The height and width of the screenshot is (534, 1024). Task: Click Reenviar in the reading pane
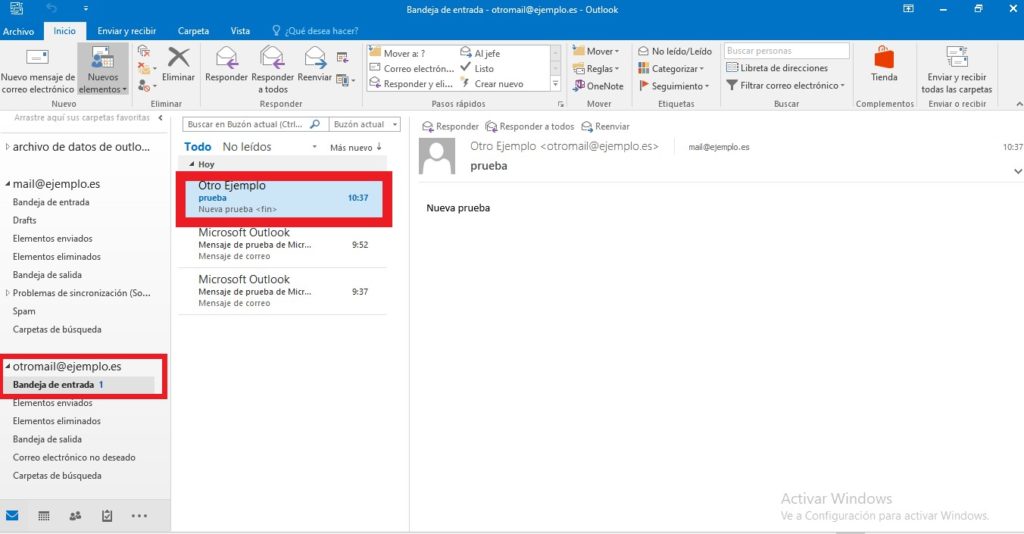point(605,127)
